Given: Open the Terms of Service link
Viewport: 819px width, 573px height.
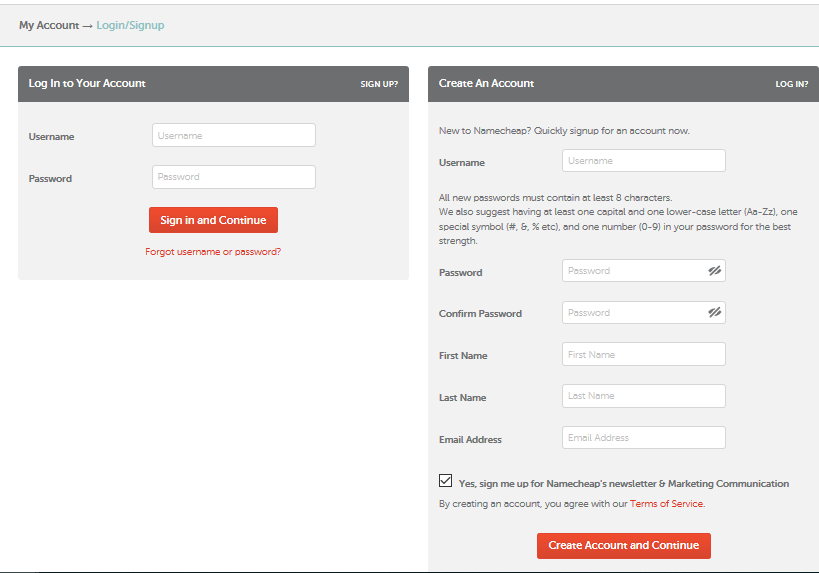Looking at the screenshot, I should [x=666, y=504].
